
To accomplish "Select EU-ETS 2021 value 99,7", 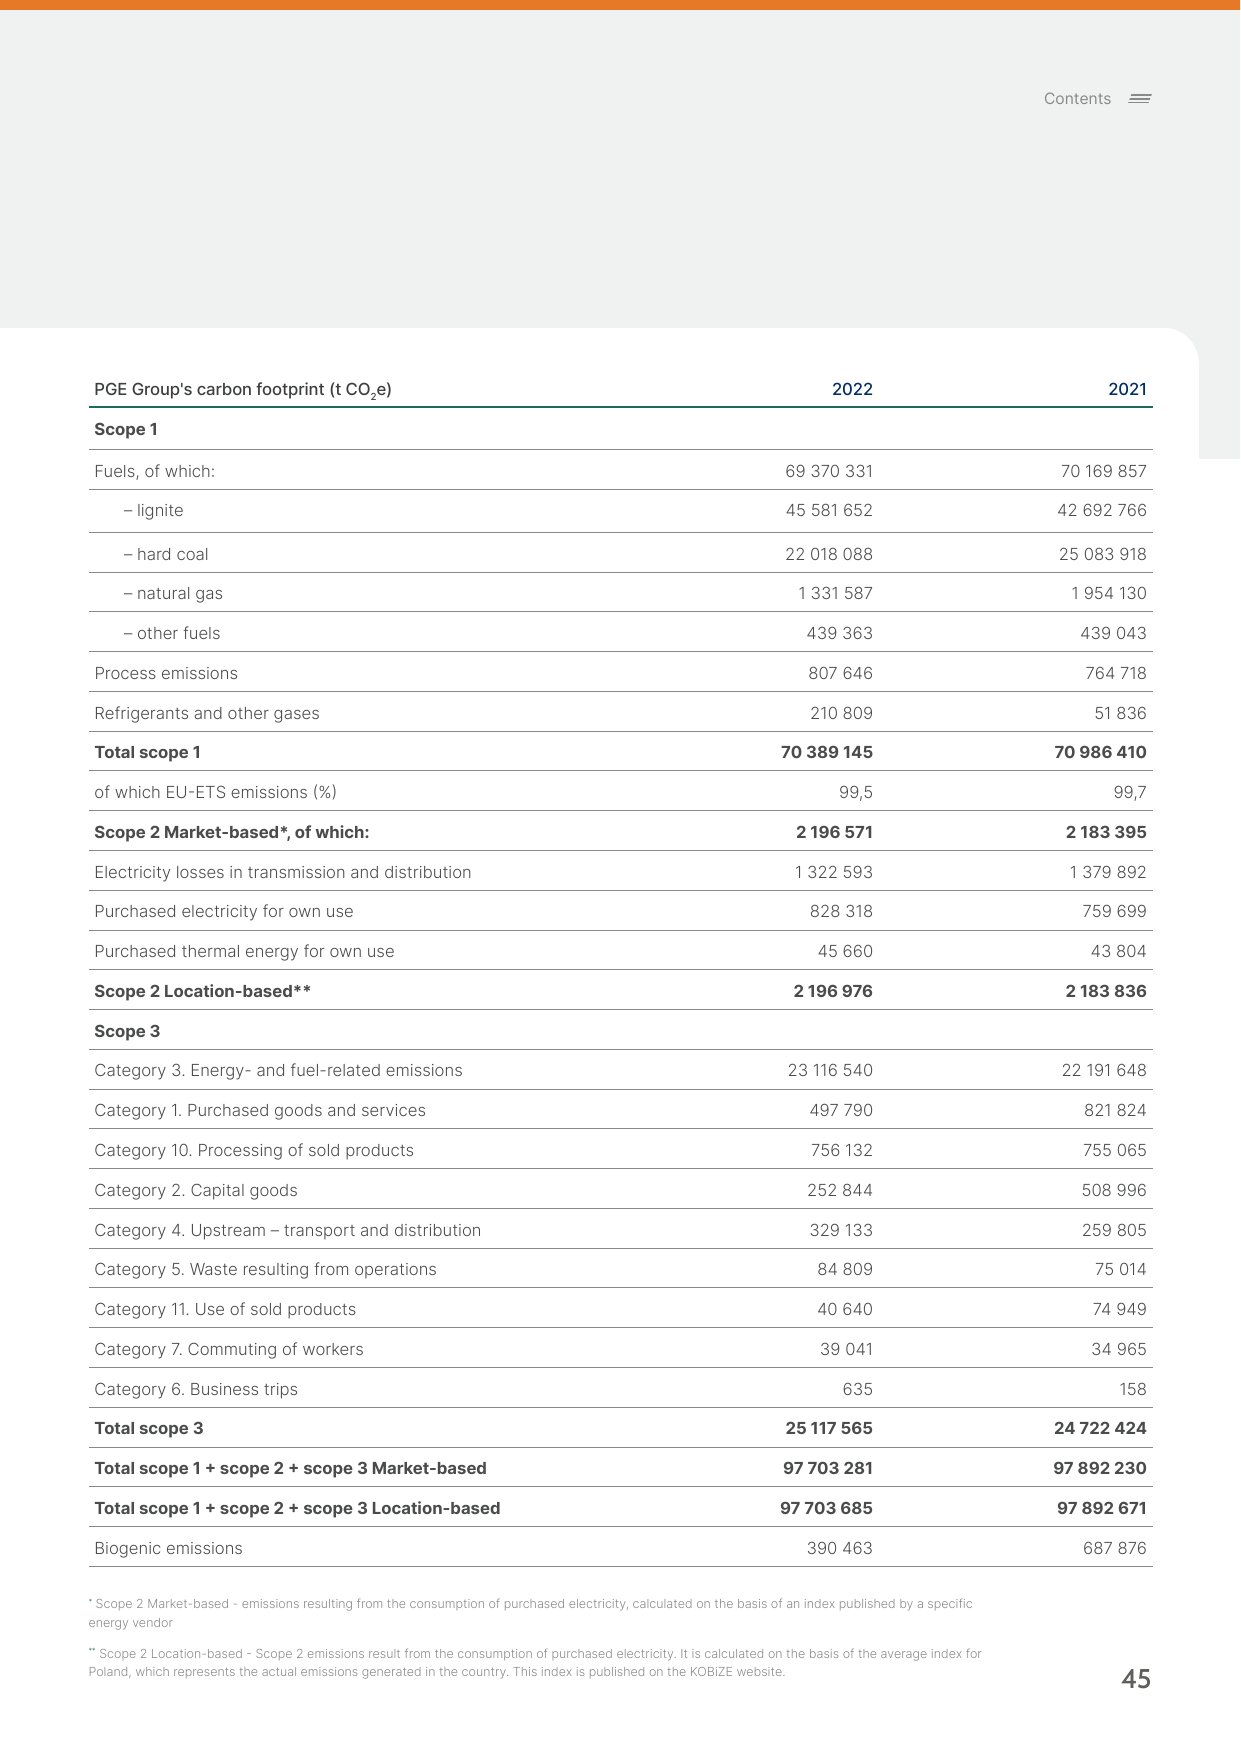I will 1130,792.
